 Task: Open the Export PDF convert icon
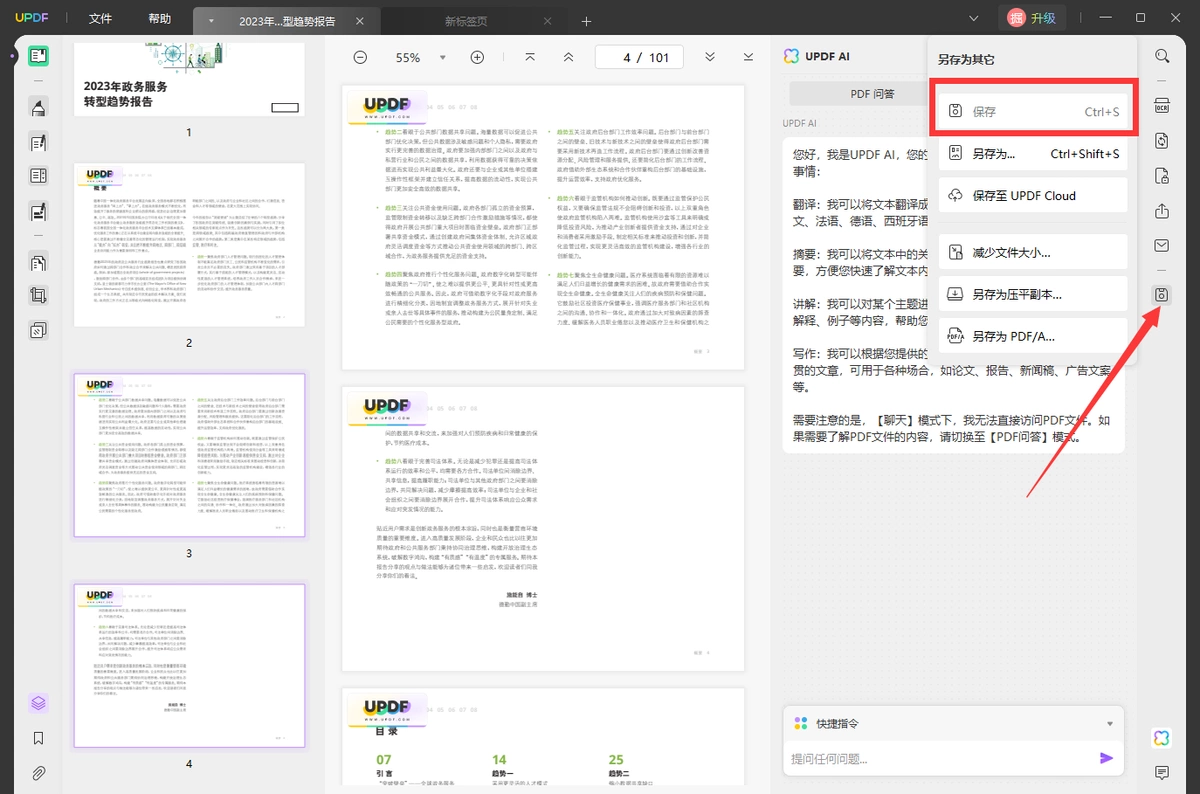click(1162, 142)
